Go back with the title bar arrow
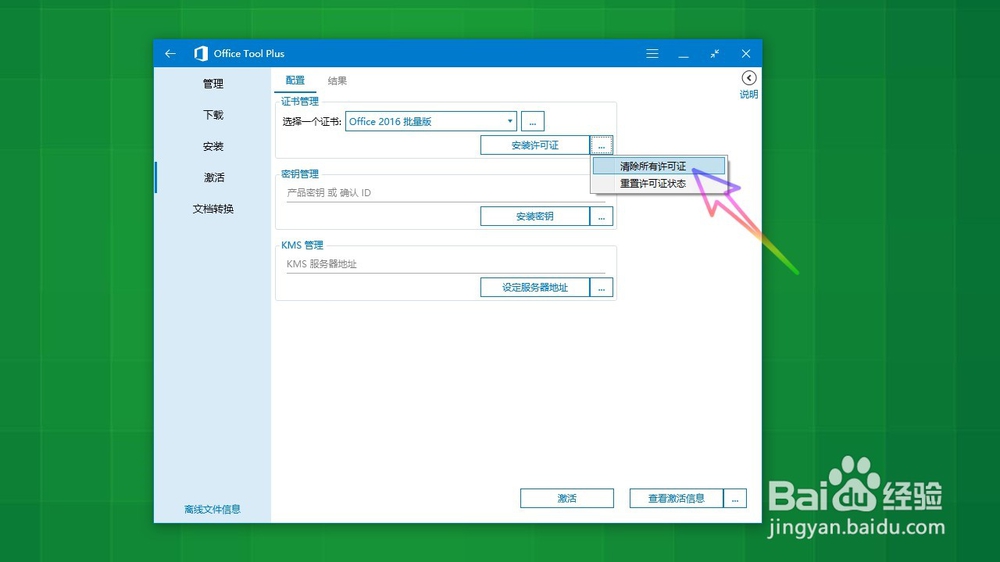 (x=170, y=54)
